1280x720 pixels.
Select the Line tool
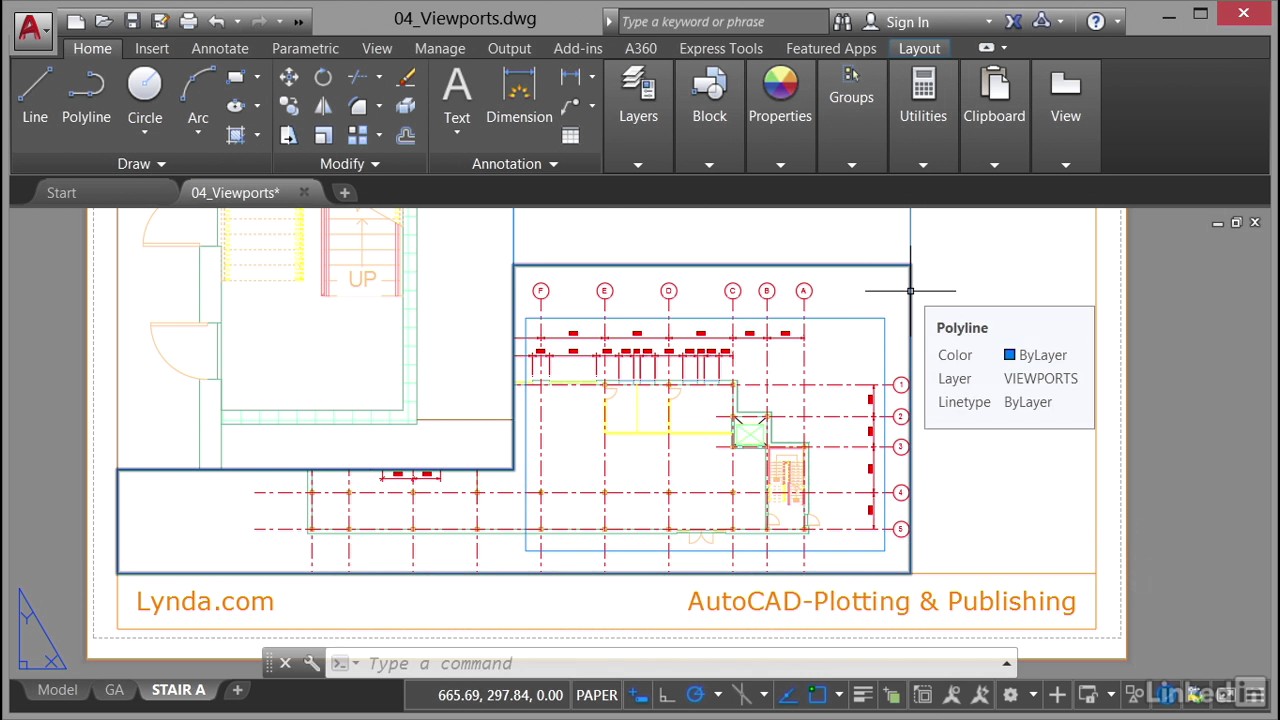pos(35,97)
